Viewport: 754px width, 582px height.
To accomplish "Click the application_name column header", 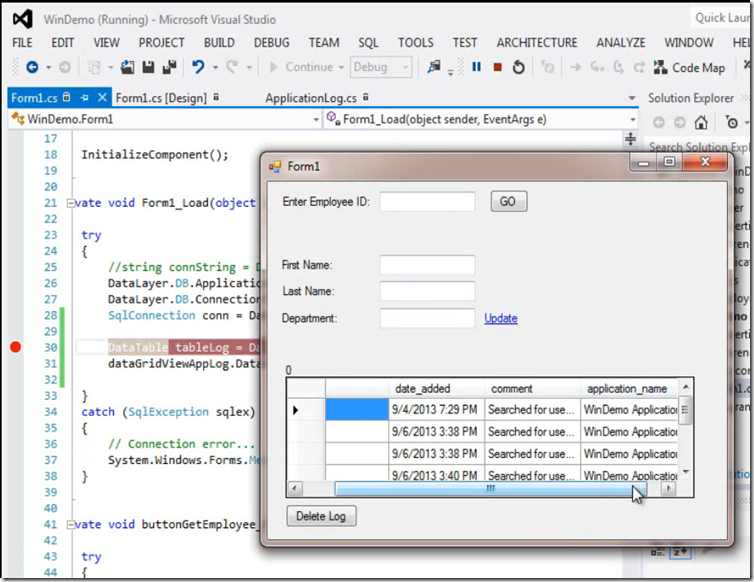I will 629,388.
